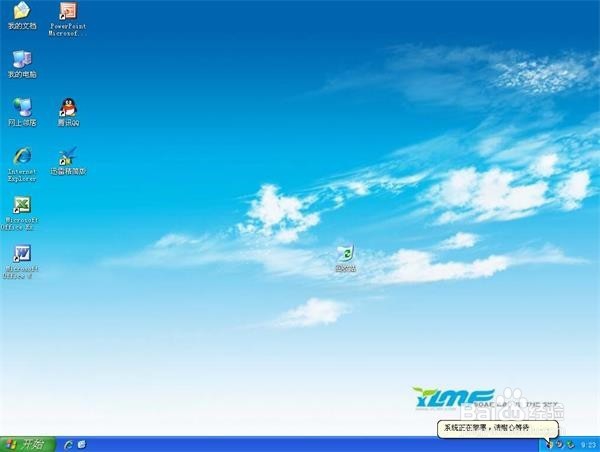
Task: Click the taskbar clock showing 9:23
Action: 589,445
